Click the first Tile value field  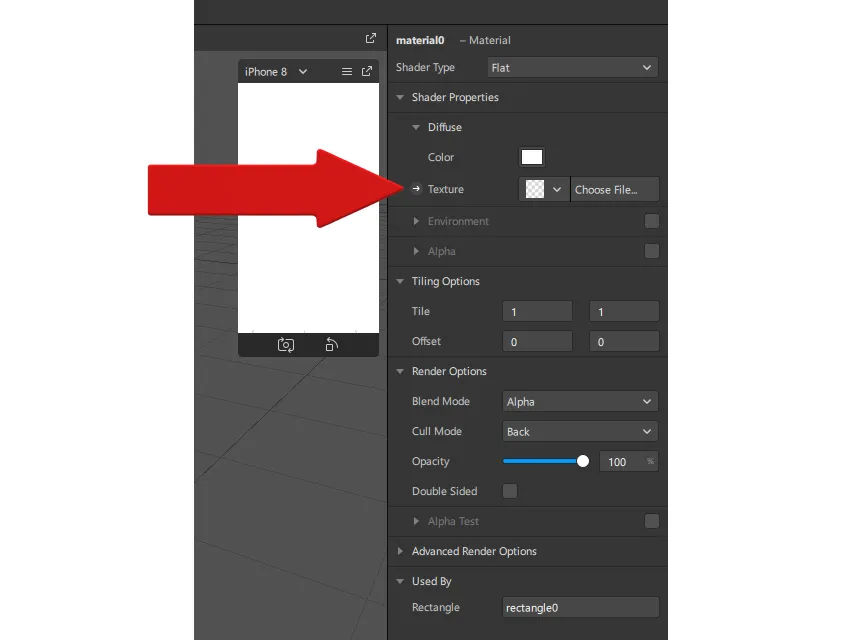point(537,312)
